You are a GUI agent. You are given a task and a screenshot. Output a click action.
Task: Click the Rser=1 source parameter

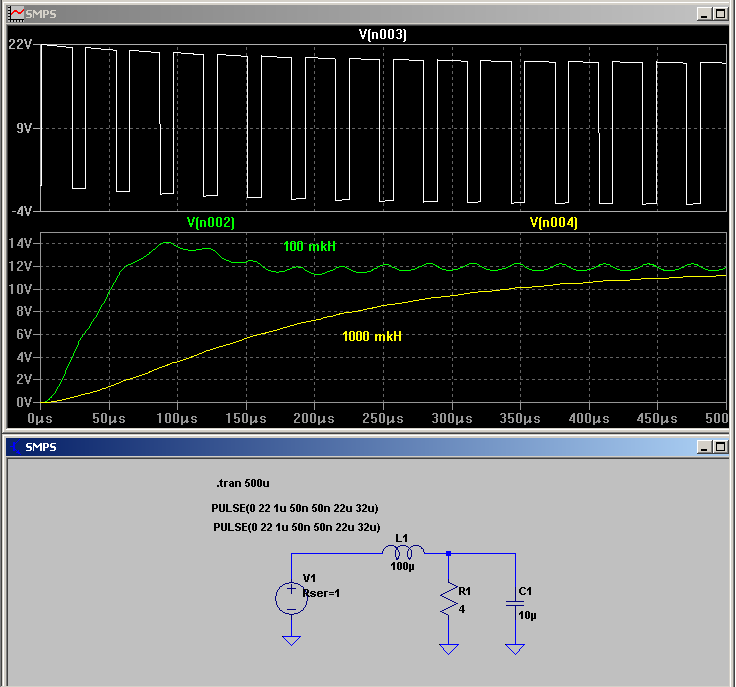tap(321, 593)
